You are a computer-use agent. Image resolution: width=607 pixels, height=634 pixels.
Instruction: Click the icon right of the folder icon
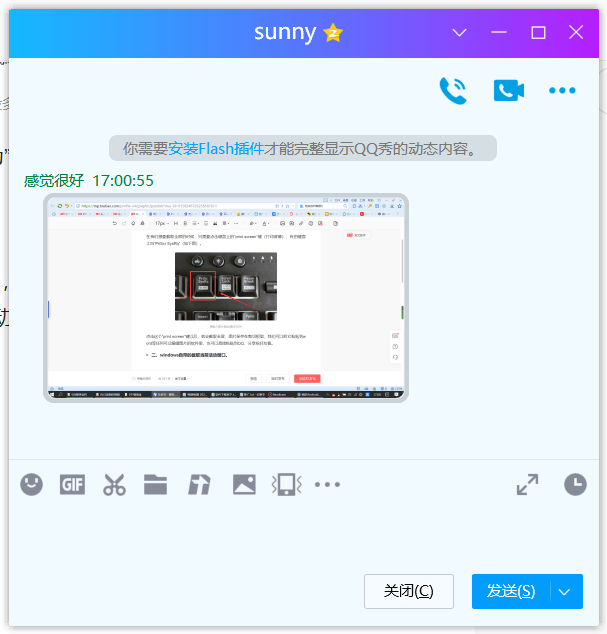[x=199, y=485]
